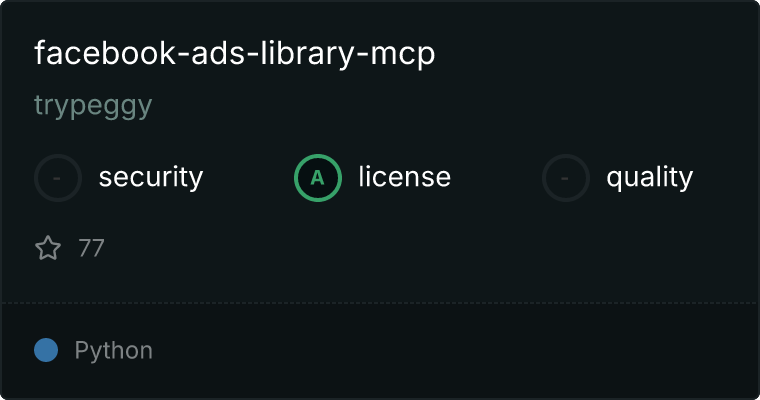
Task: Select the security label text
Action: point(151,177)
